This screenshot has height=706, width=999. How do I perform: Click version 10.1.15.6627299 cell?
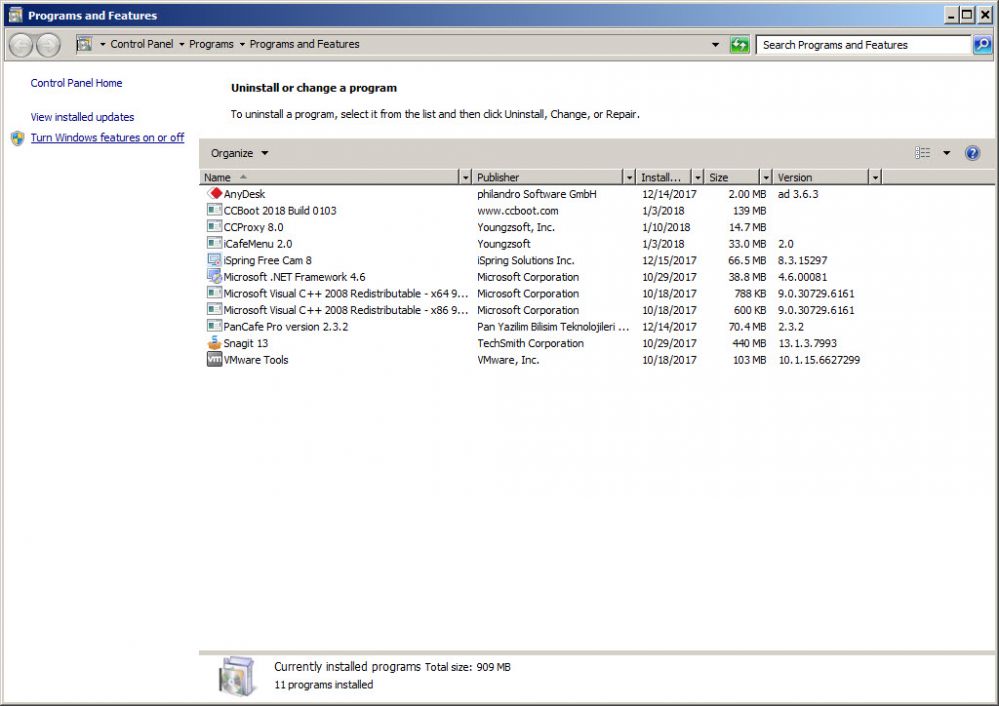pyautogui.click(x=819, y=359)
